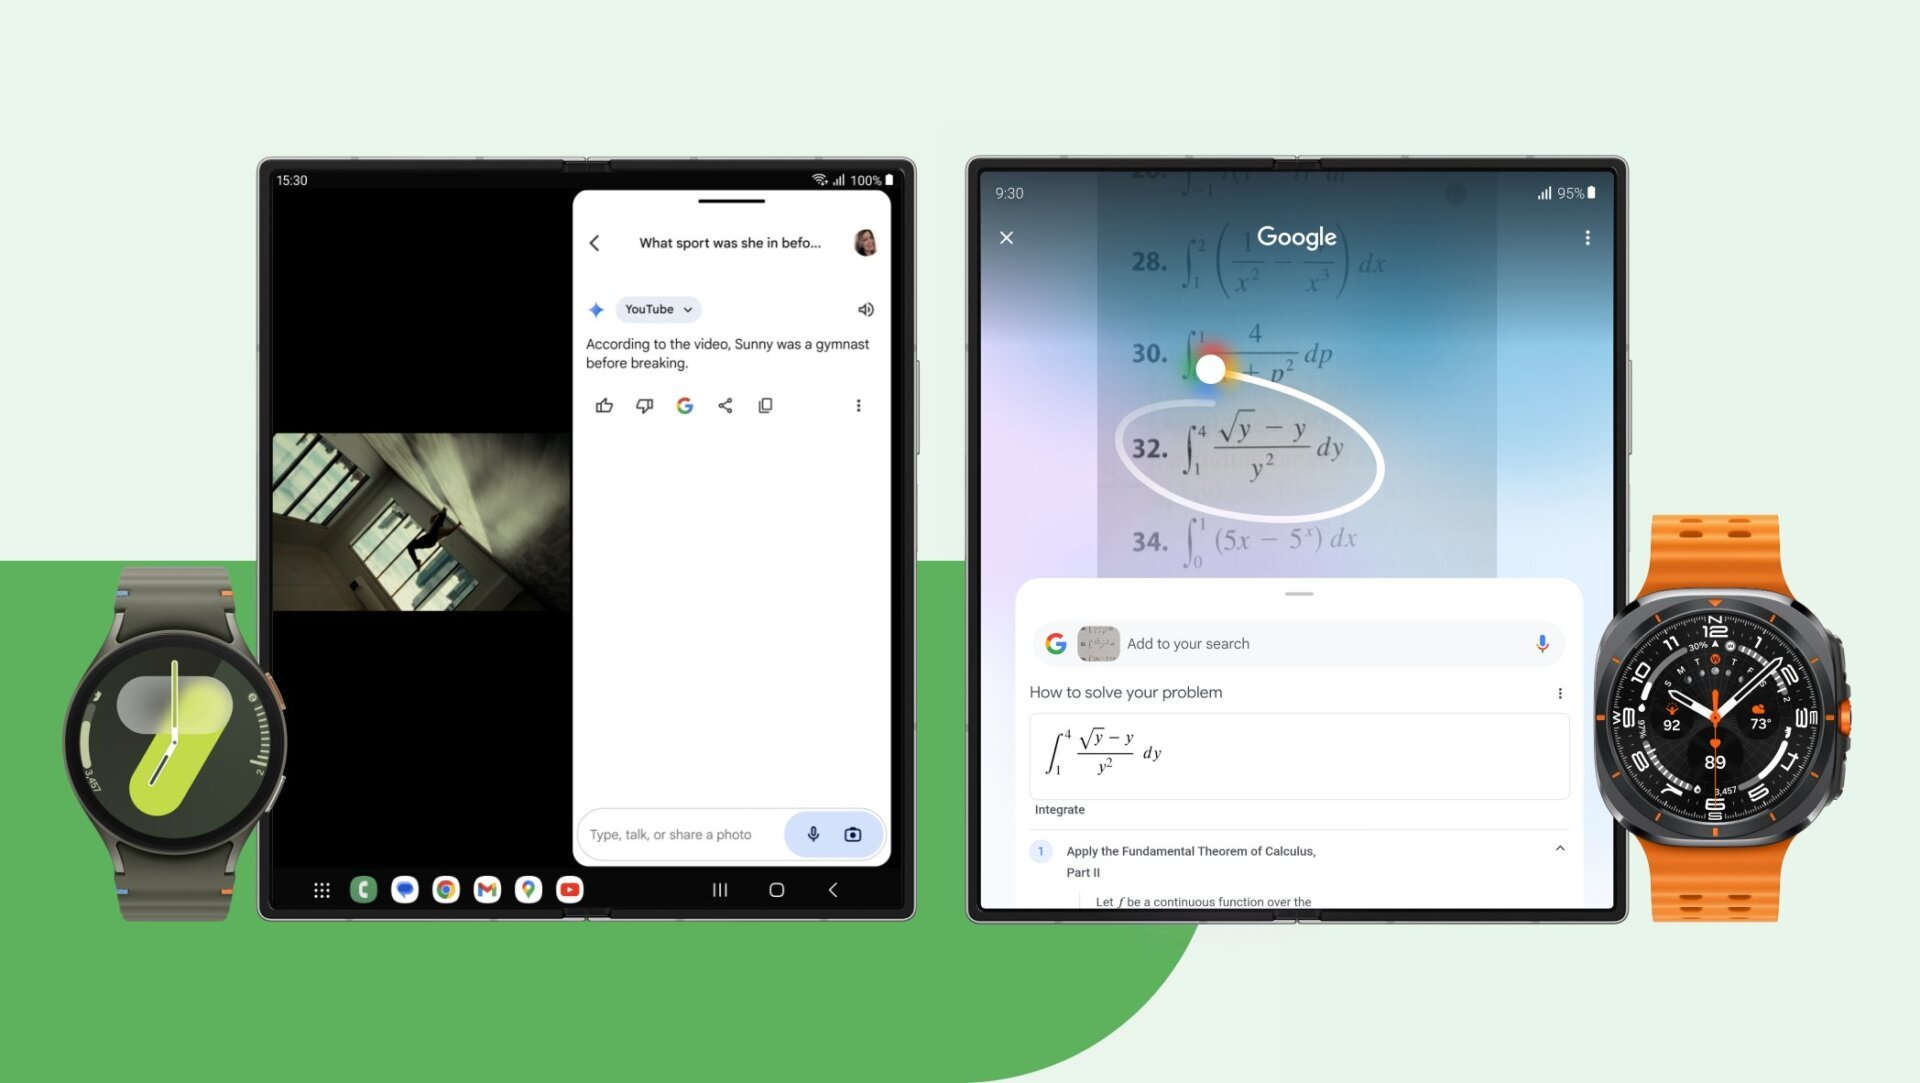Toggle audio speaker icon on AI answer
Image resolution: width=1920 pixels, height=1083 pixels.
click(x=864, y=309)
